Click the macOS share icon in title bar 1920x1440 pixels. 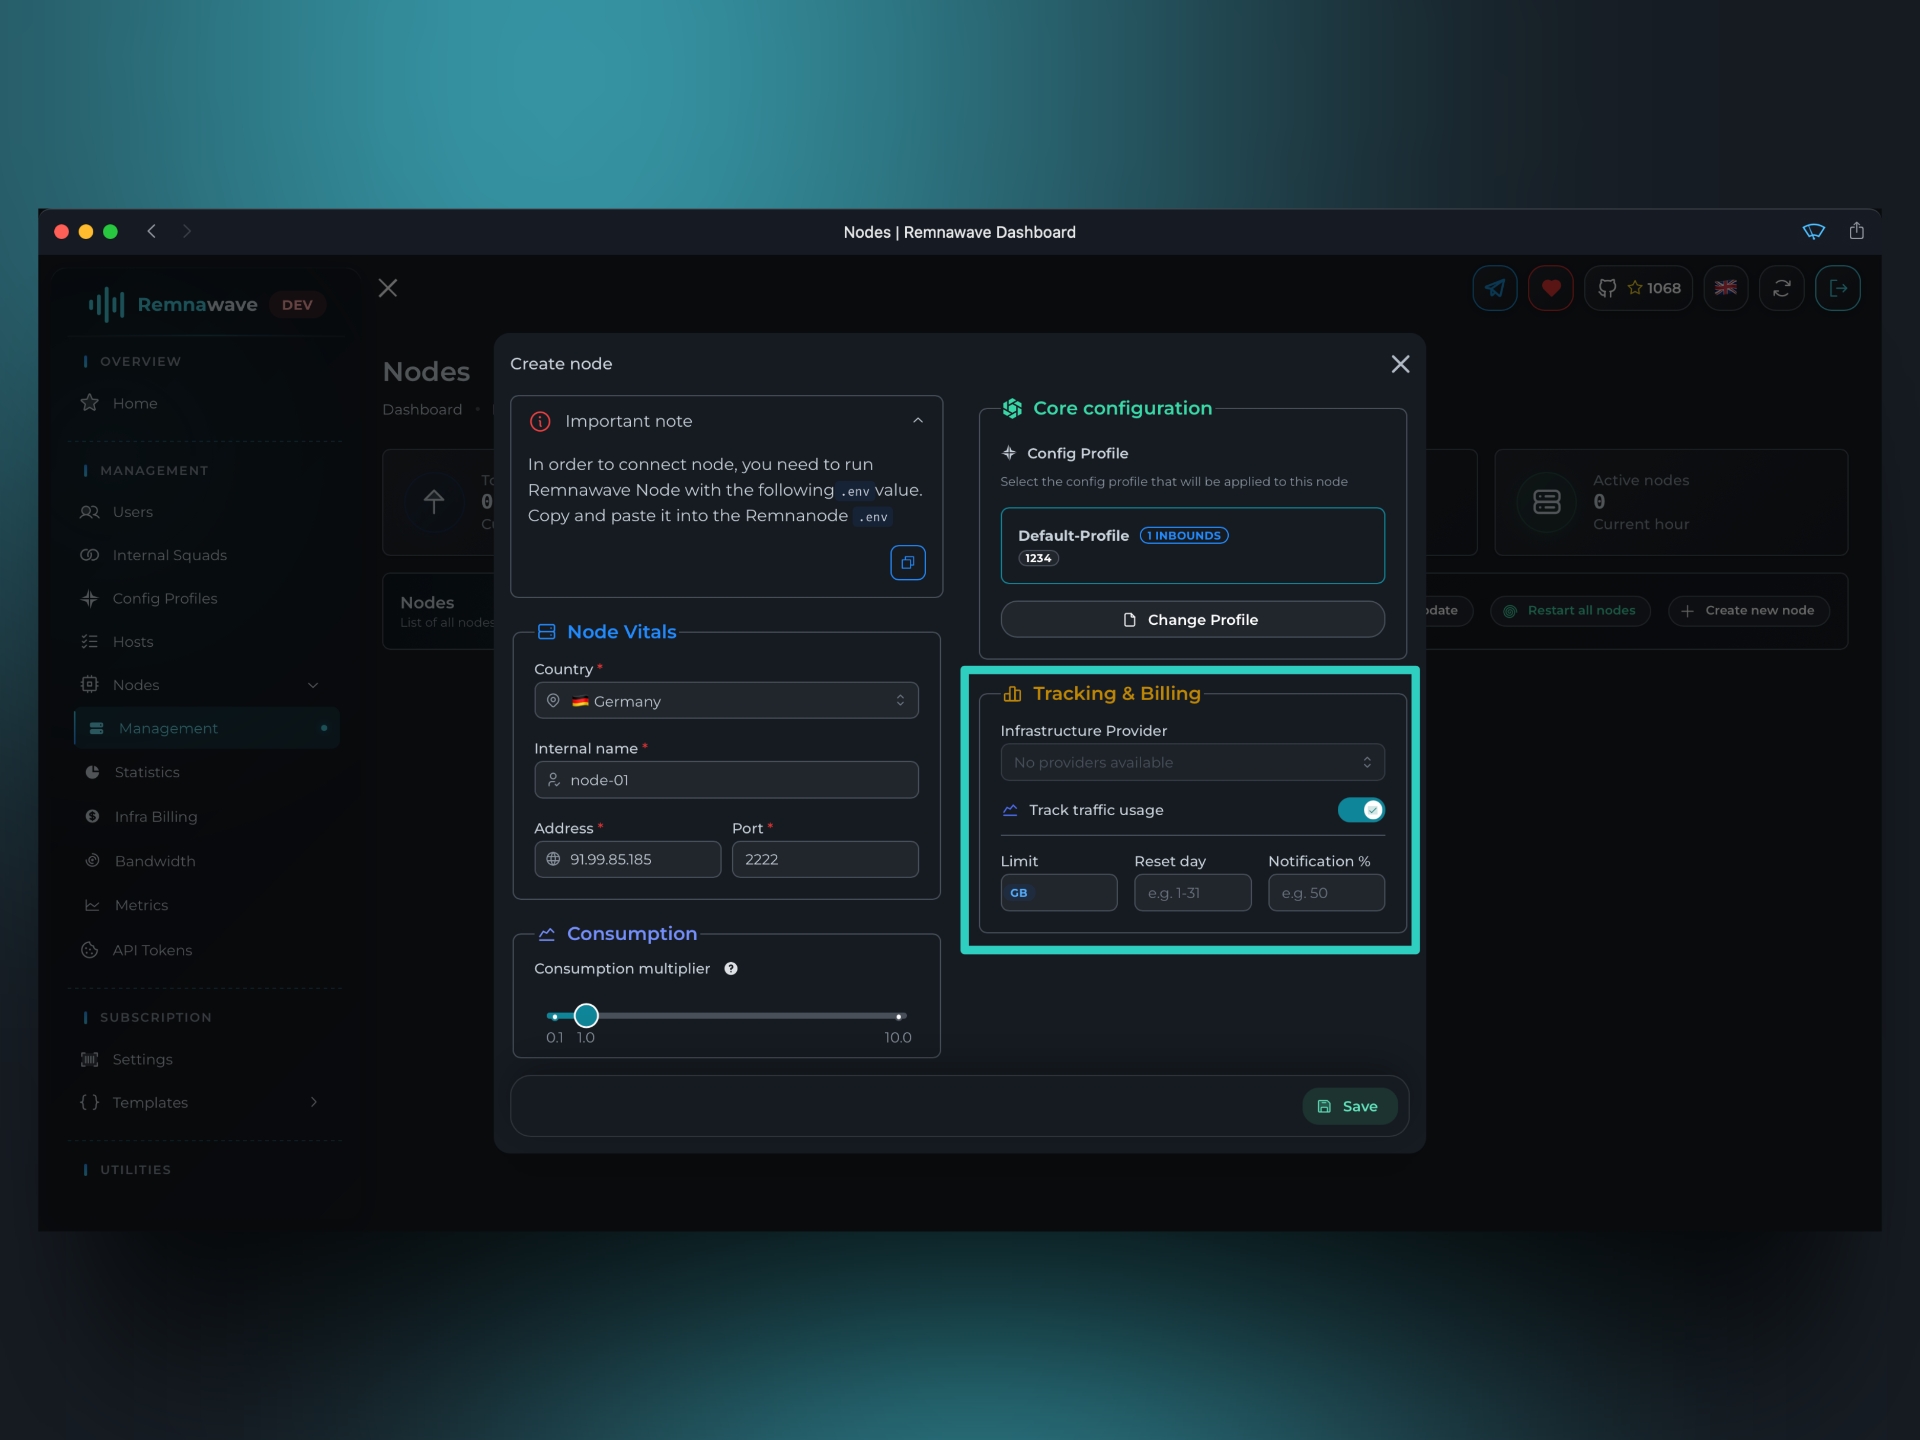tap(1856, 231)
